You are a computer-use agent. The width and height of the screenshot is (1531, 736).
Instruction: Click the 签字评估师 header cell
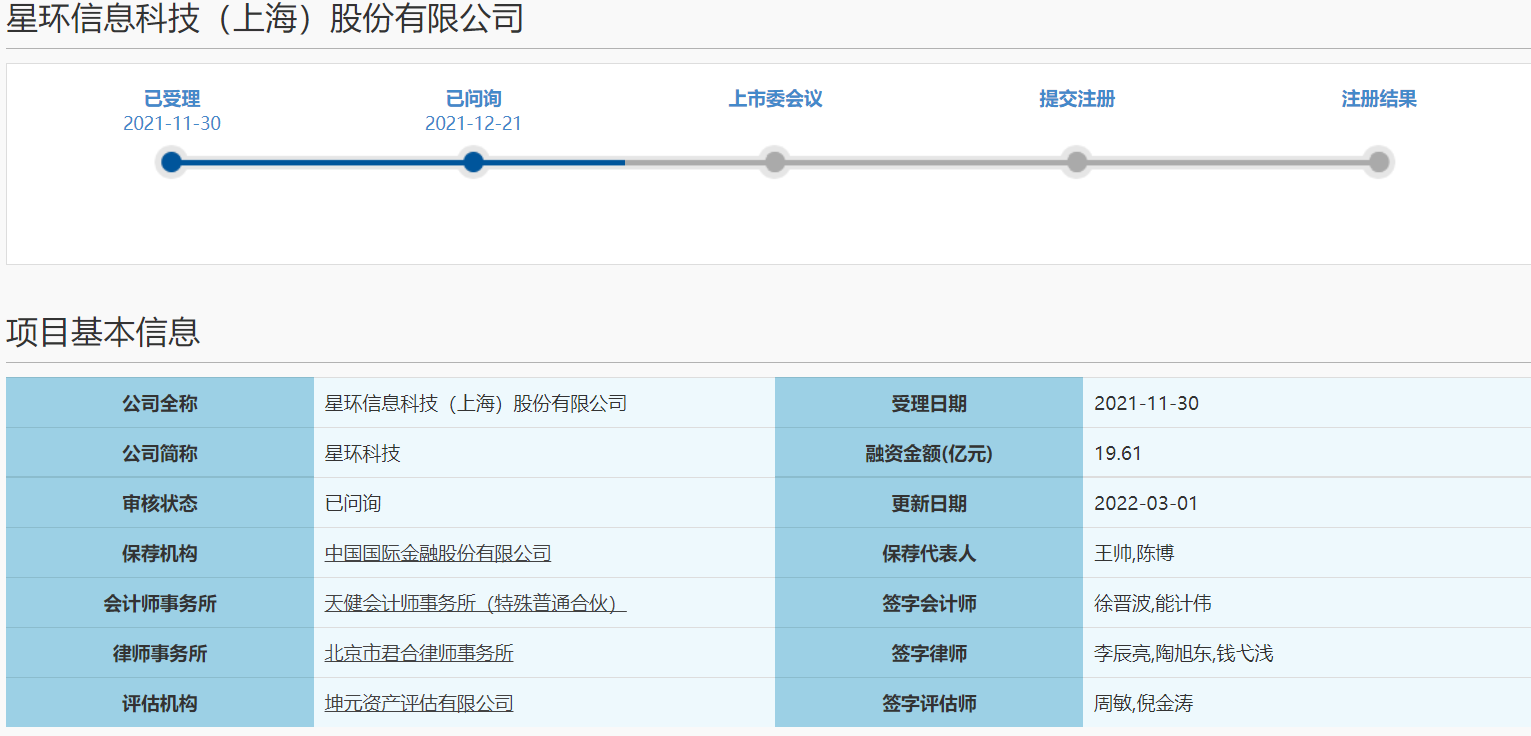click(x=929, y=703)
